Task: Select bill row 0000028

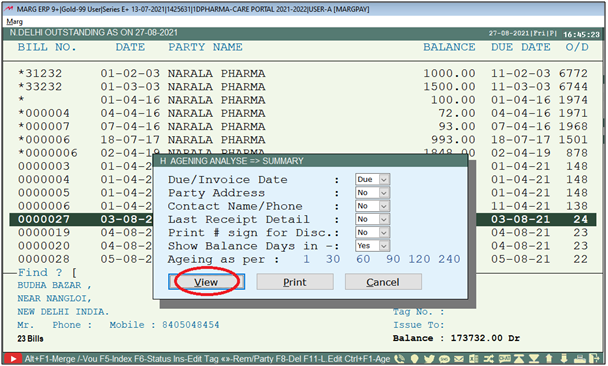Action: pos(302,259)
